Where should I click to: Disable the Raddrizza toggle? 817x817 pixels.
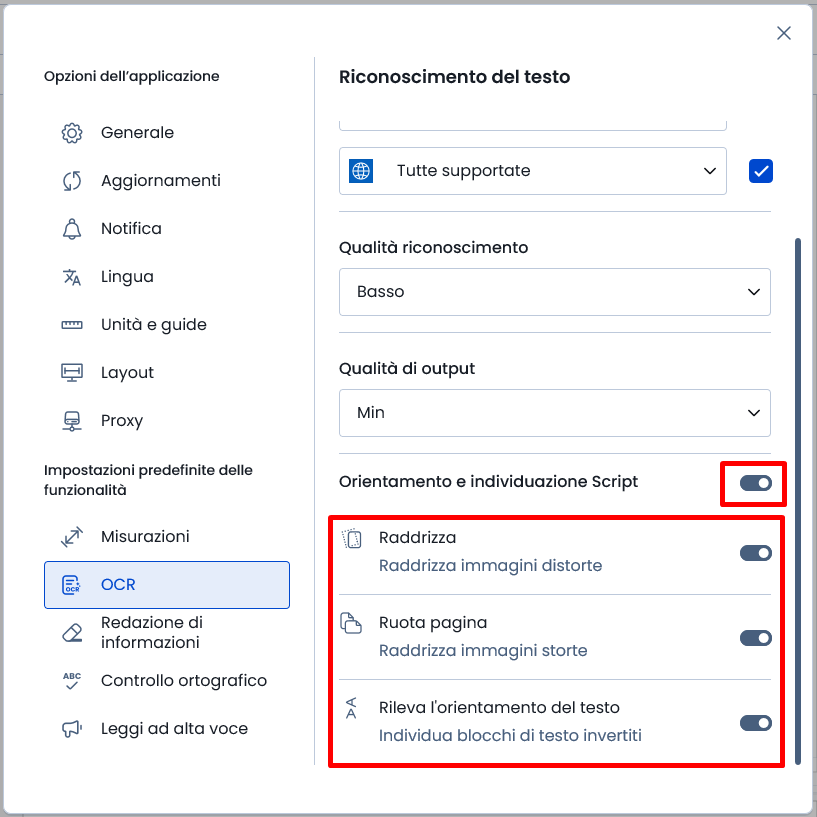coord(756,553)
